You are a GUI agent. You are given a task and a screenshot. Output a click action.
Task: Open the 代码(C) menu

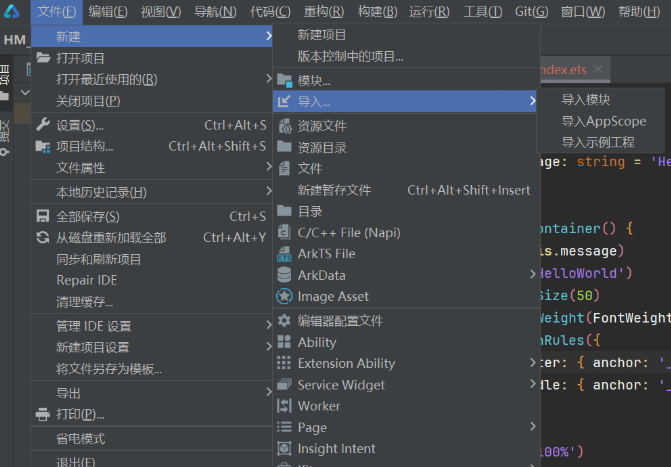pos(270,12)
